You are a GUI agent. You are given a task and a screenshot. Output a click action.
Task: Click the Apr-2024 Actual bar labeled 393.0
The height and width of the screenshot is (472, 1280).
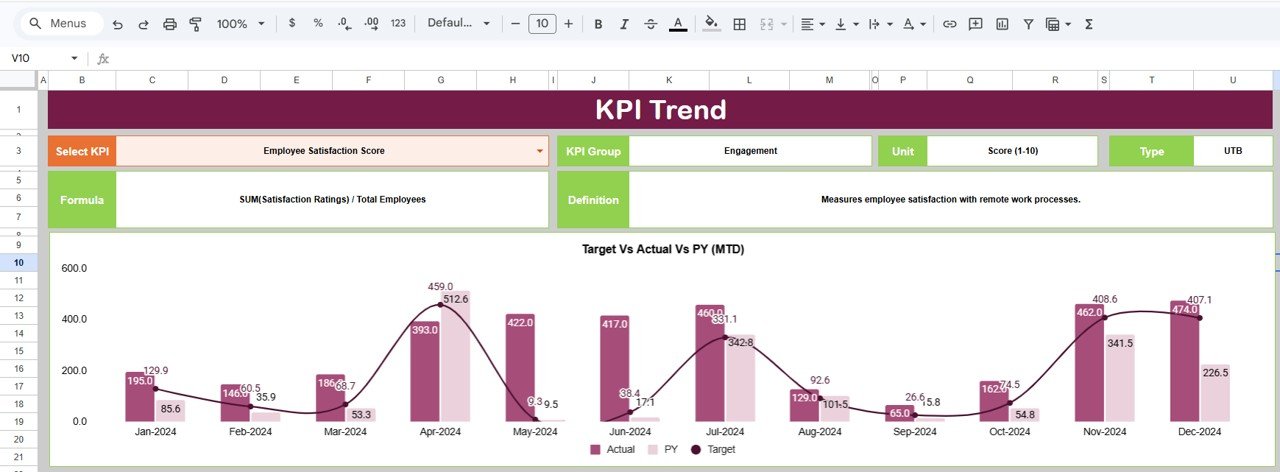pos(425,371)
